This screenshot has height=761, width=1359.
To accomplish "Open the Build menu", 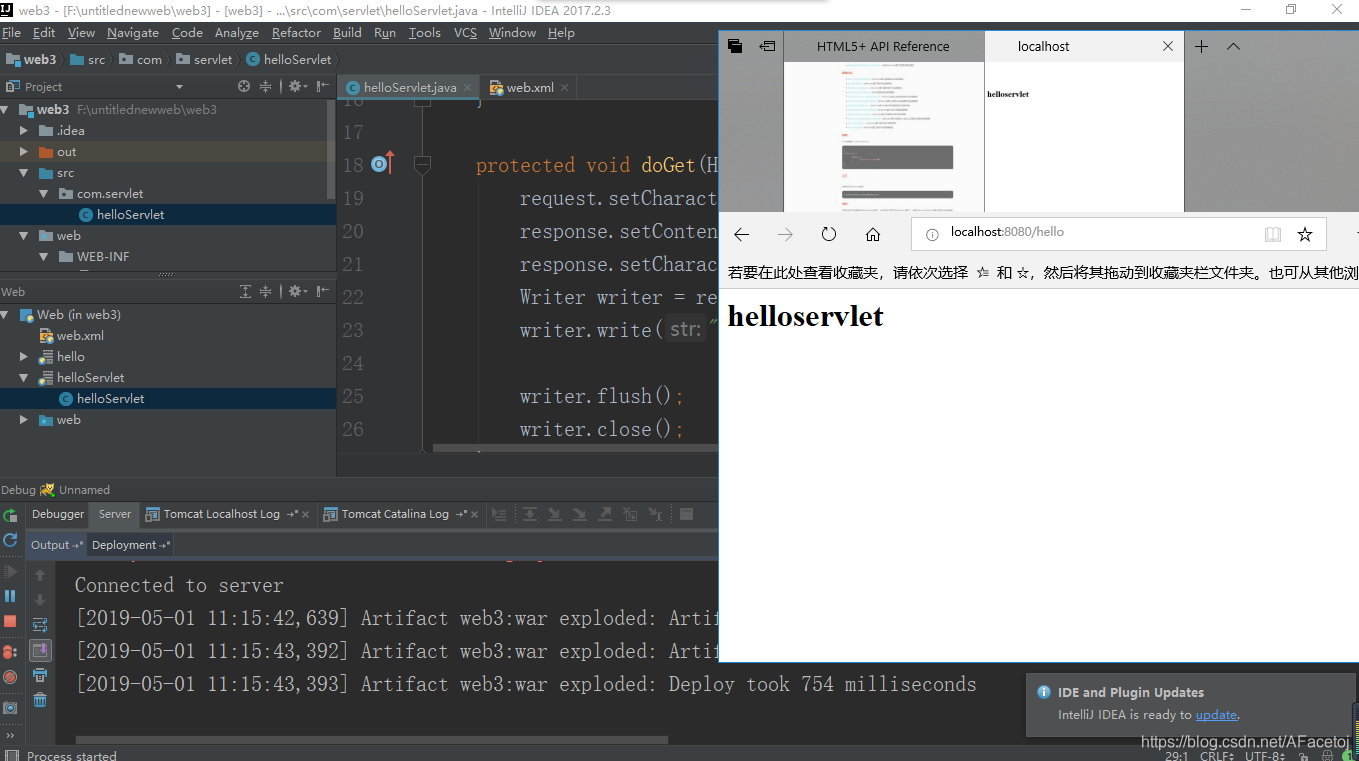I will point(347,33).
